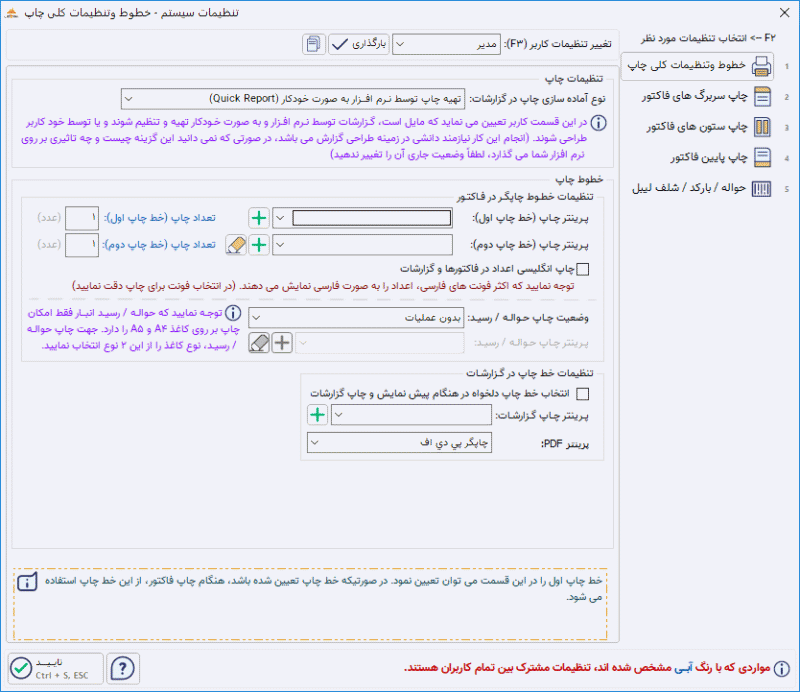The width and height of the screenshot is (800, 692).
Task: Open the پرینتر چاپ (خط چاپ اول) dropdown
Action: (x=362, y=218)
